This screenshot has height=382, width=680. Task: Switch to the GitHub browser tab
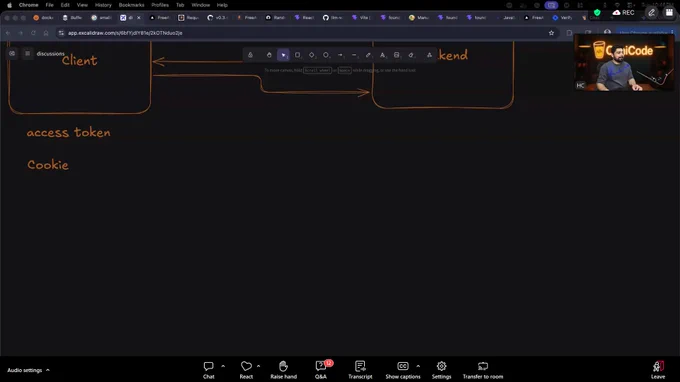[332, 18]
